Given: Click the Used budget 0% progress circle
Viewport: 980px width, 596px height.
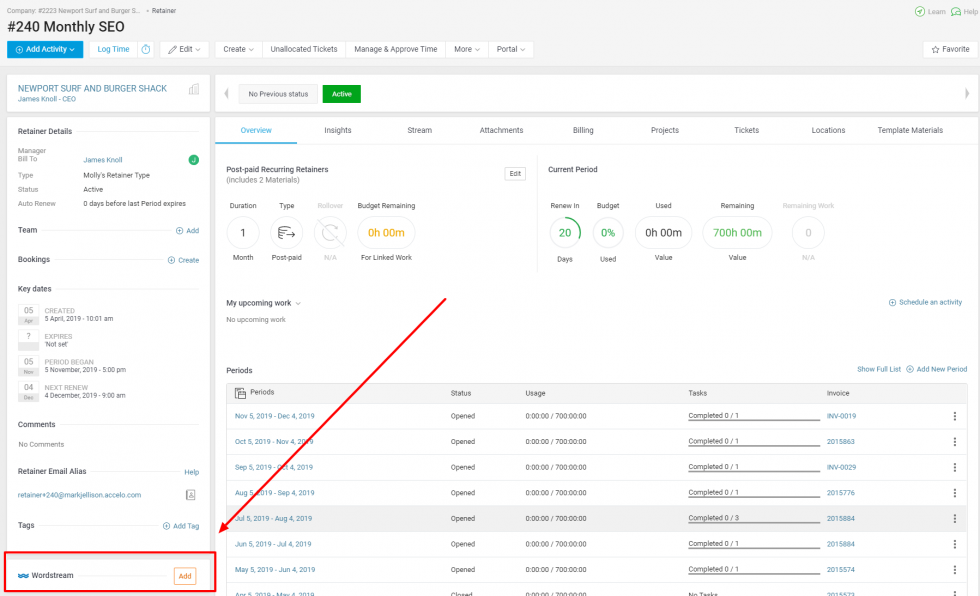Looking at the screenshot, I should [x=608, y=233].
